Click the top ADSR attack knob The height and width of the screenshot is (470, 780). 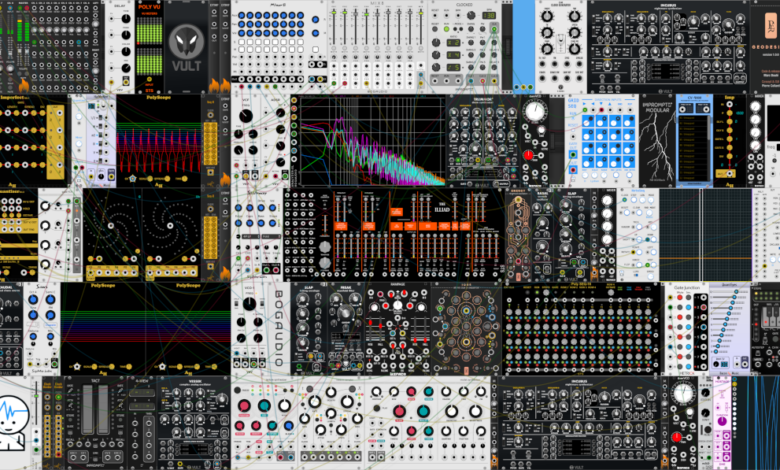coord(281,113)
